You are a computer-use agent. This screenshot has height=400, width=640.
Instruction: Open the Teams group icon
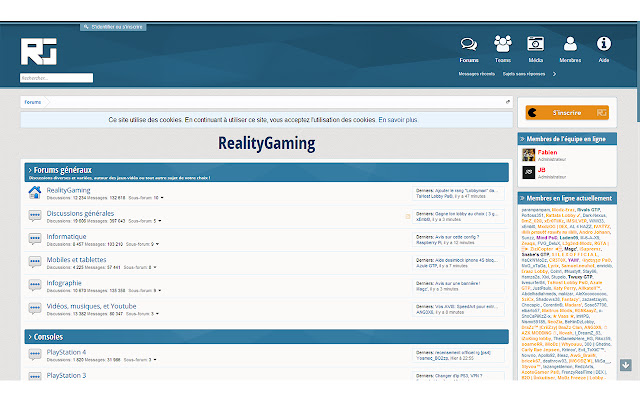[x=502, y=44]
